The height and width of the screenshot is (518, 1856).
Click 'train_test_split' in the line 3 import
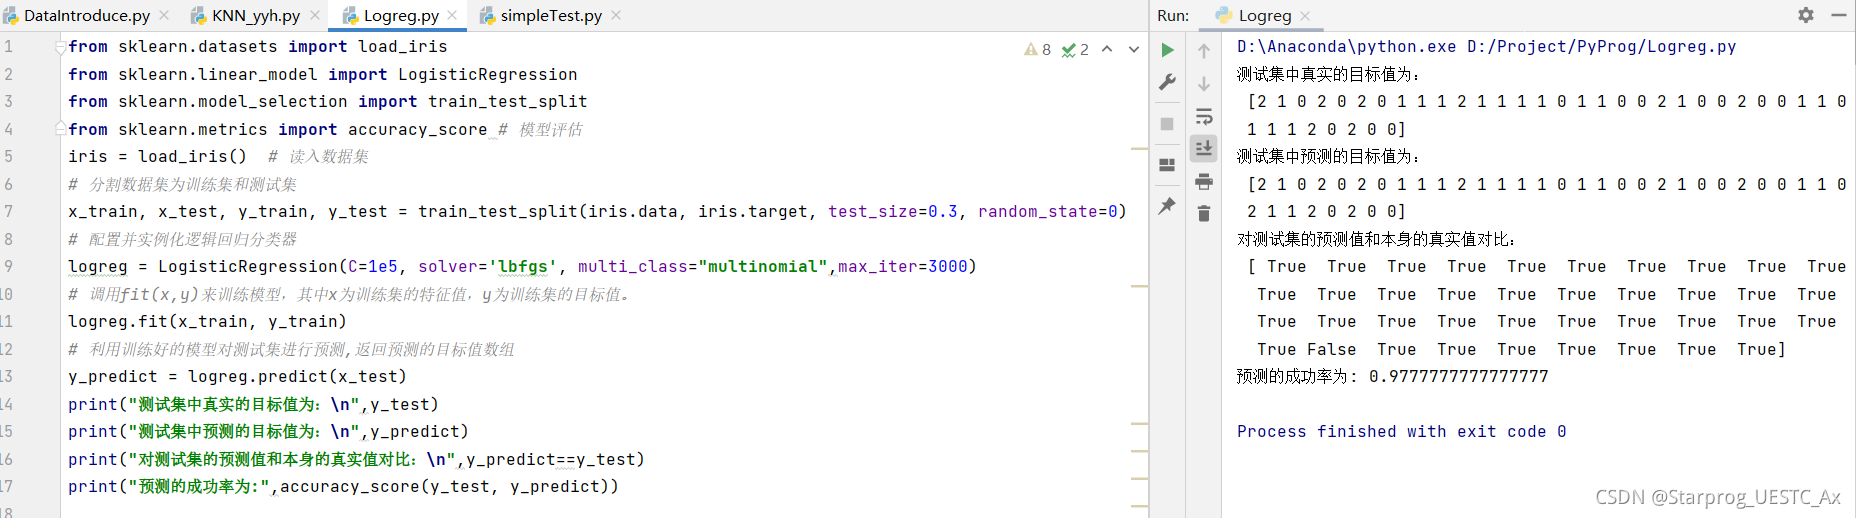click(x=508, y=102)
